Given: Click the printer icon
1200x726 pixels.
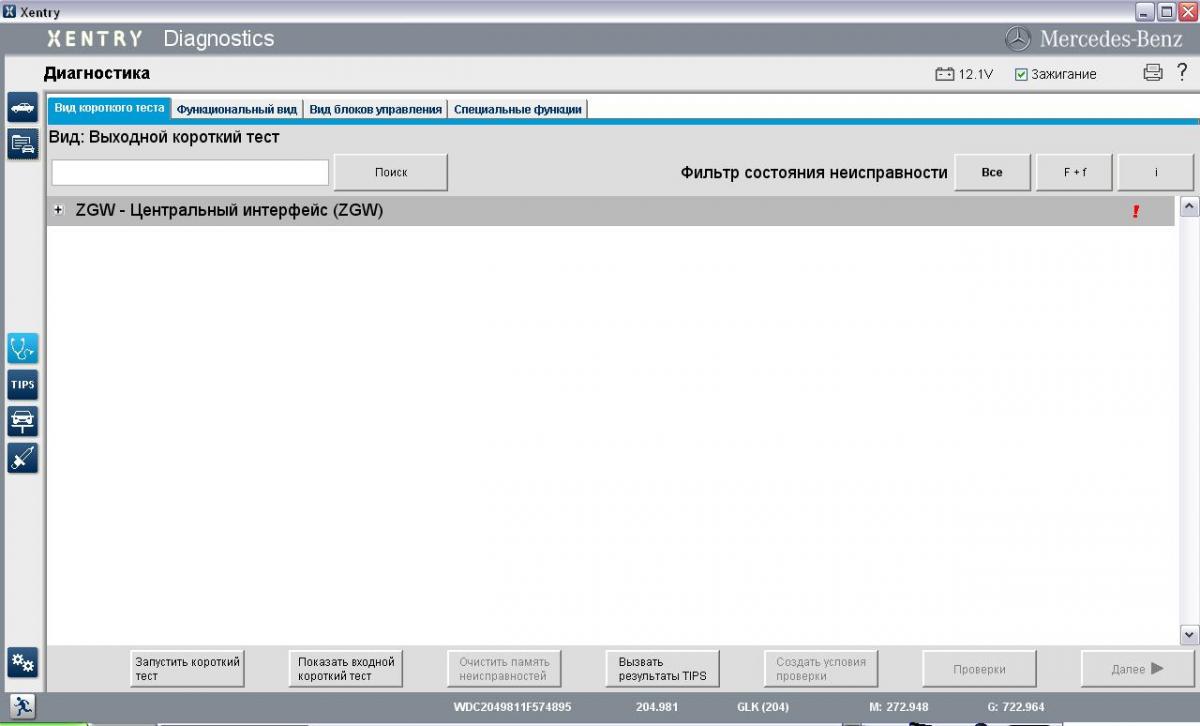Looking at the screenshot, I should tap(1153, 72).
